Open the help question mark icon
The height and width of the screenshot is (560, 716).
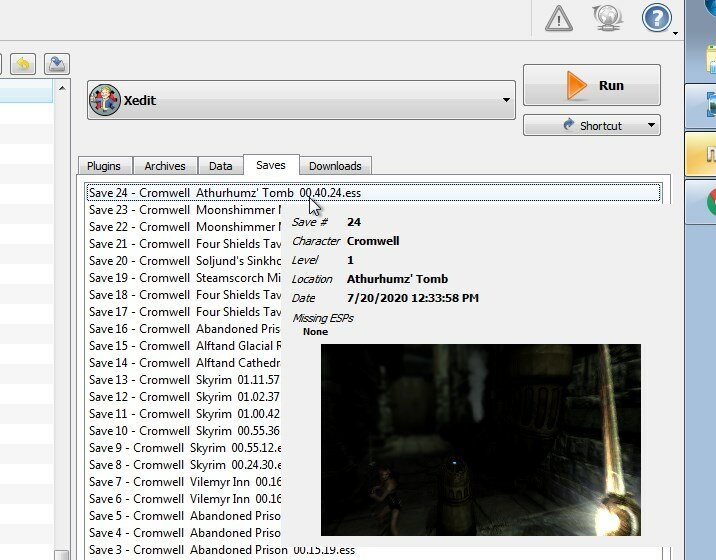pyautogui.click(x=657, y=18)
